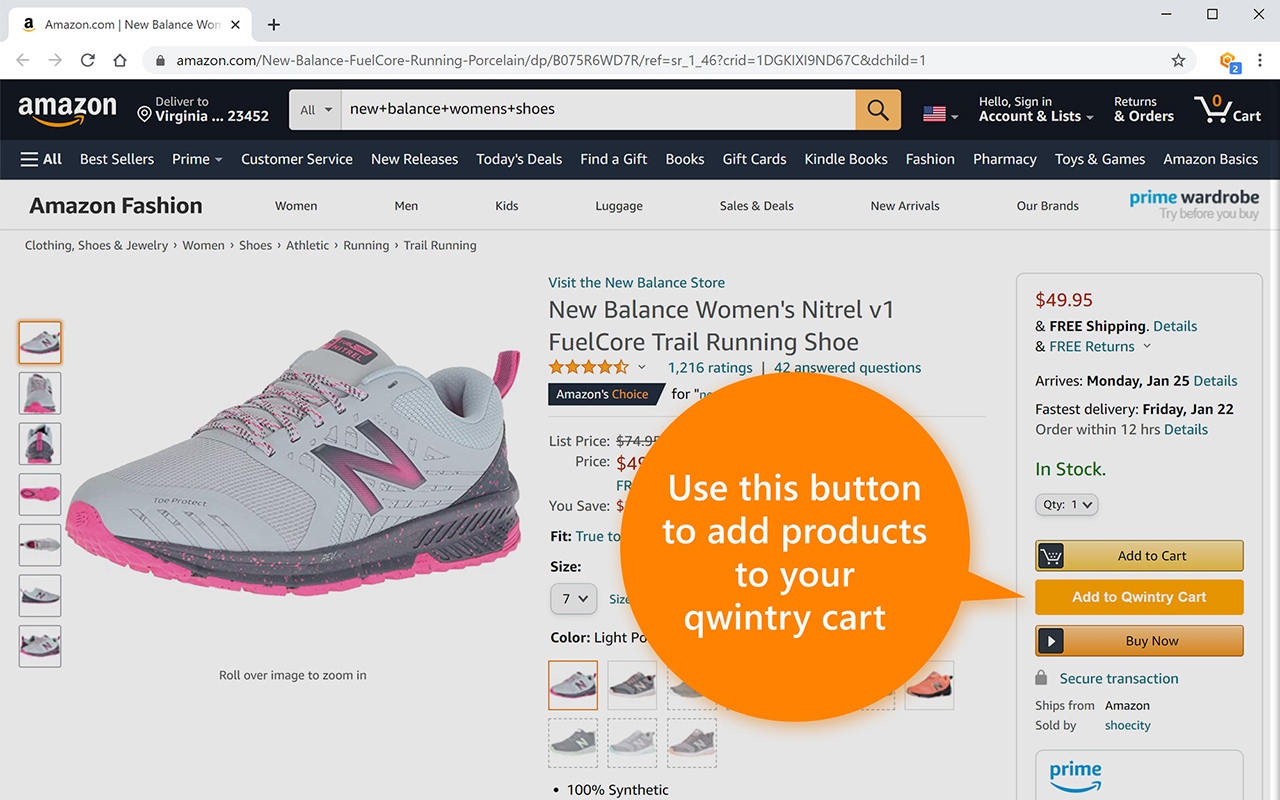The width and height of the screenshot is (1280, 800).
Task: Open a new browser tab
Action: pyautogui.click(x=274, y=24)
